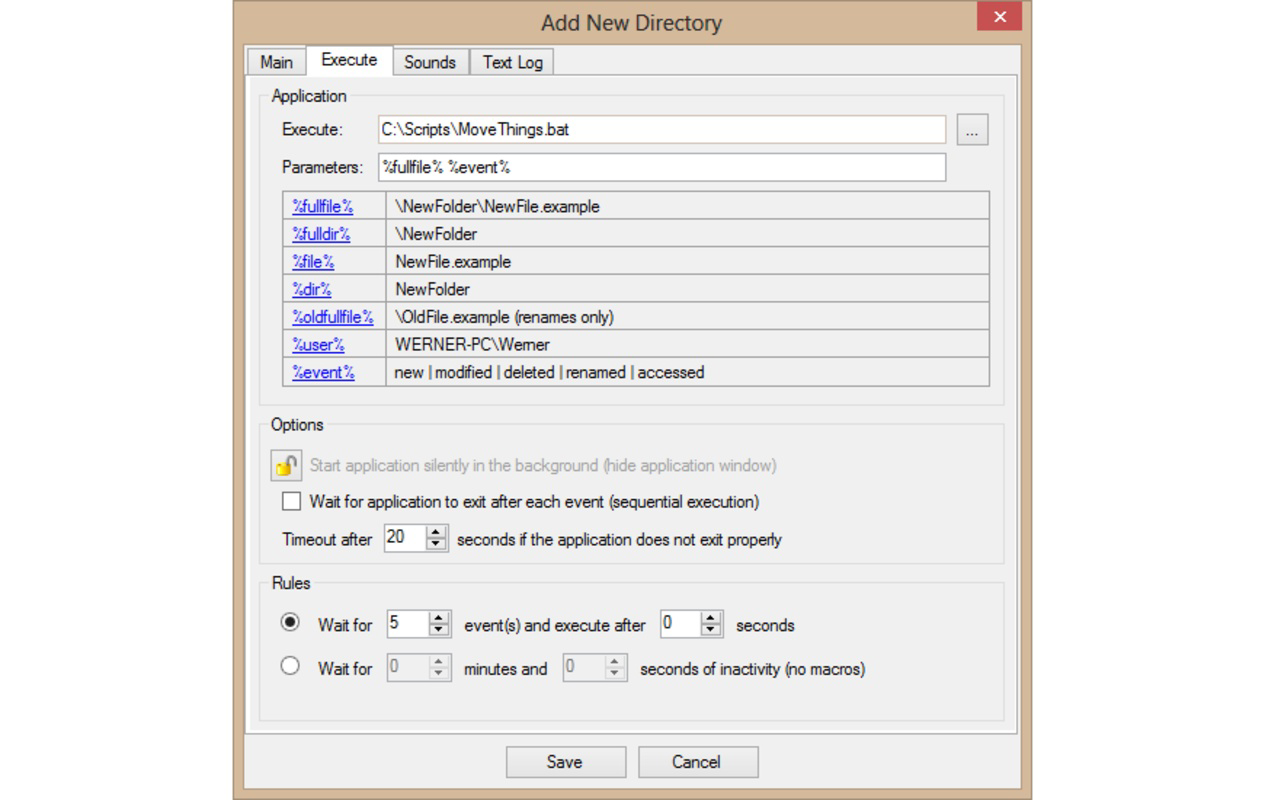The image size is (1265, 800).
Task: Increase the 20 second timeout value
Action: click(438, 533)
